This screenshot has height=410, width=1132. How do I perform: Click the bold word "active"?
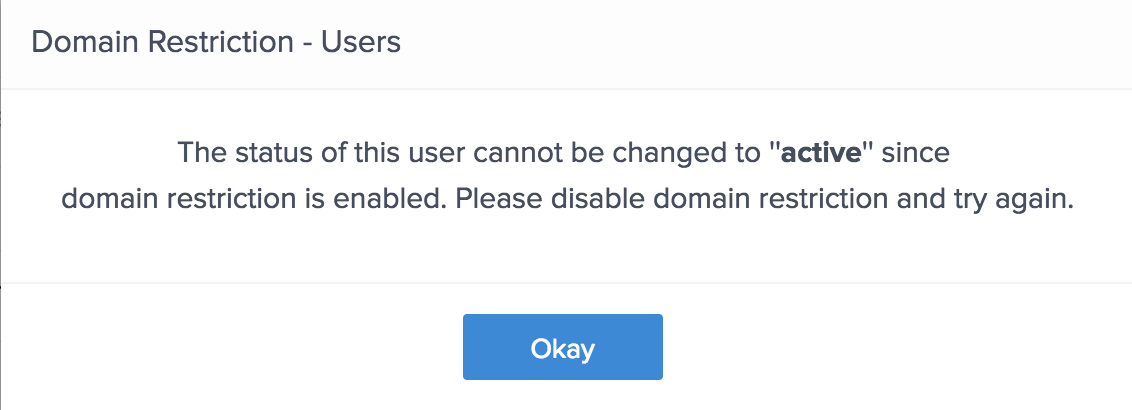821,155
